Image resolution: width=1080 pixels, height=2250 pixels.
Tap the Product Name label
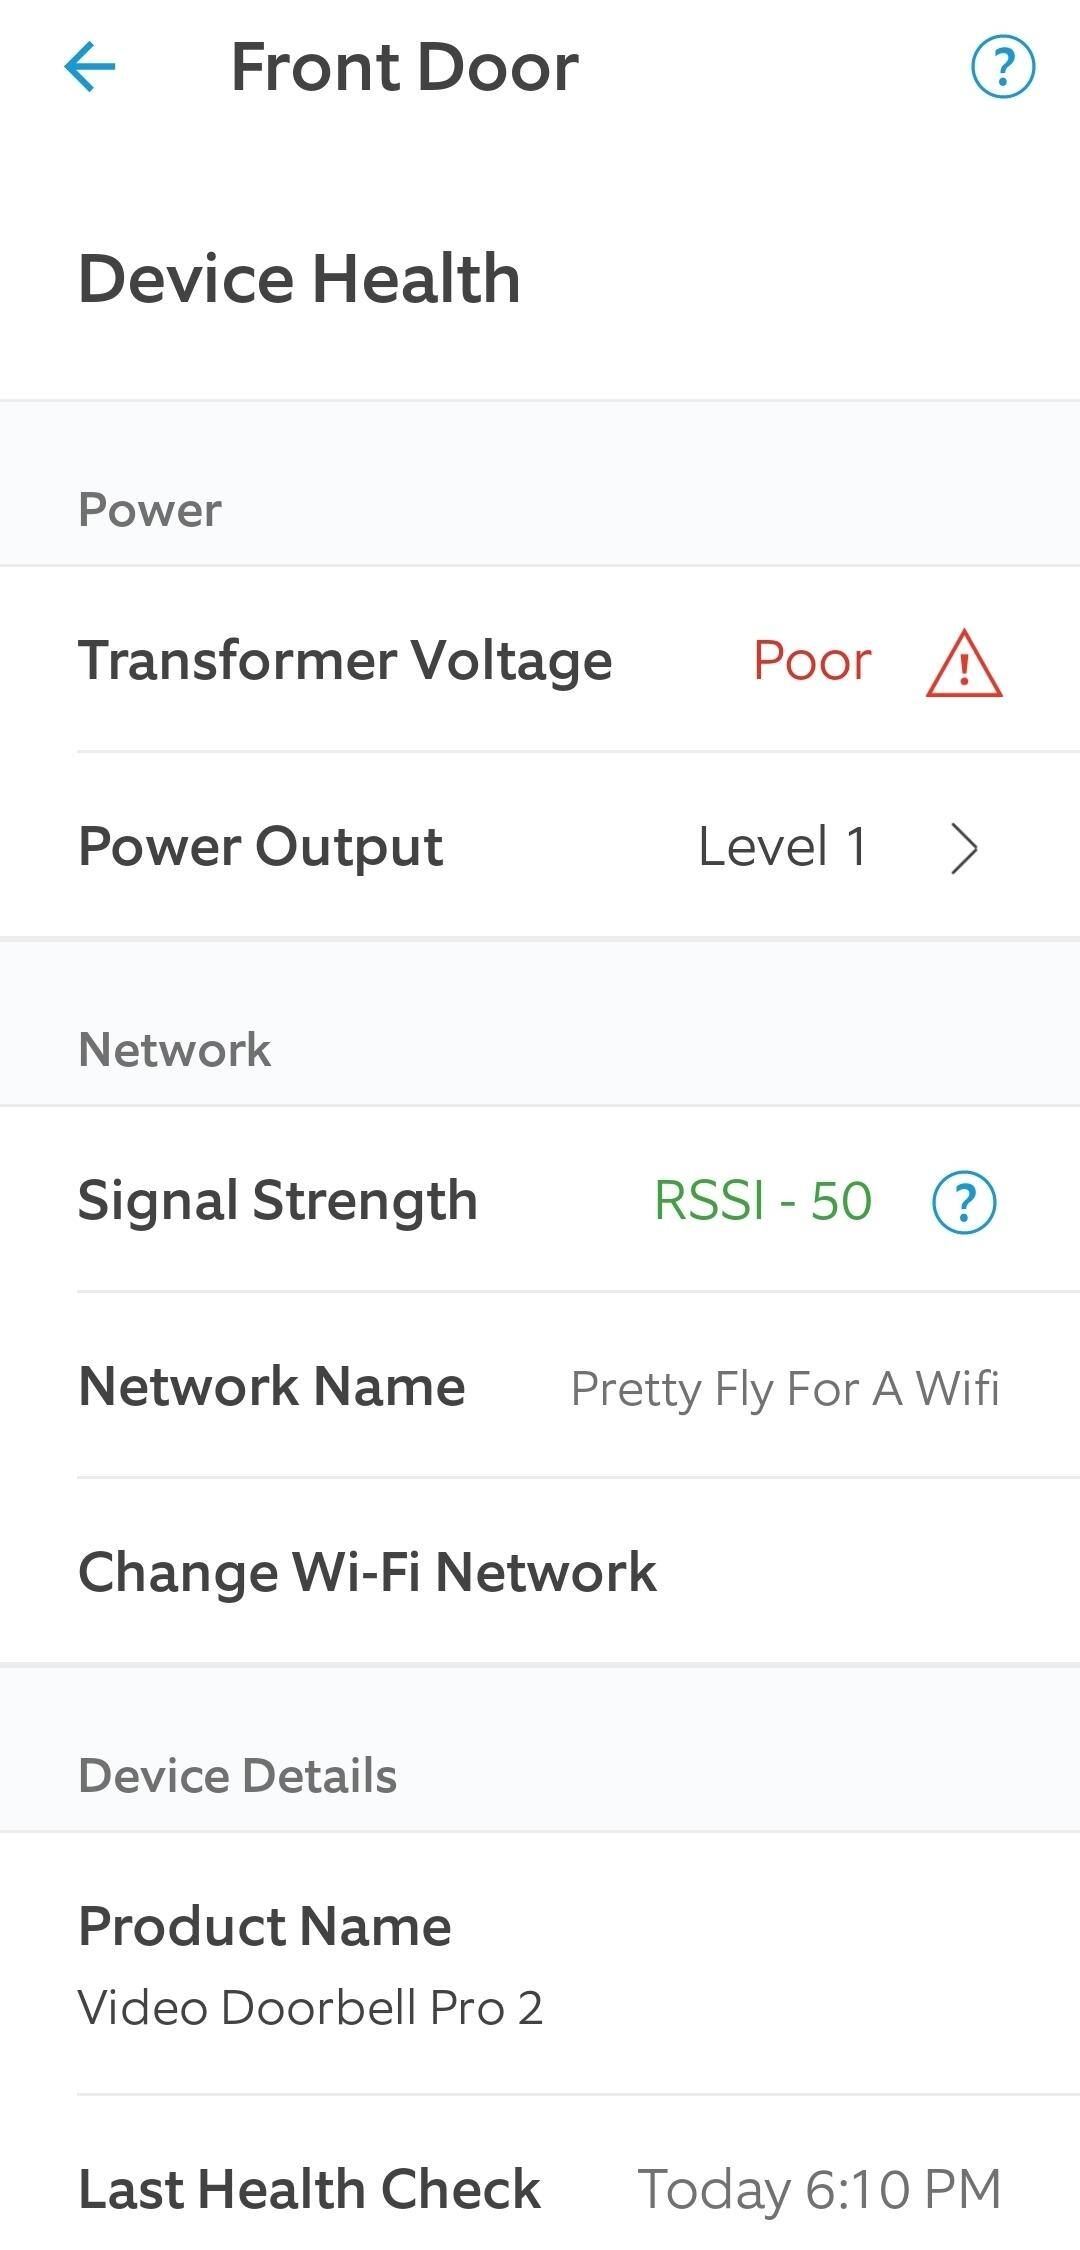click(x=264, y=1925)
